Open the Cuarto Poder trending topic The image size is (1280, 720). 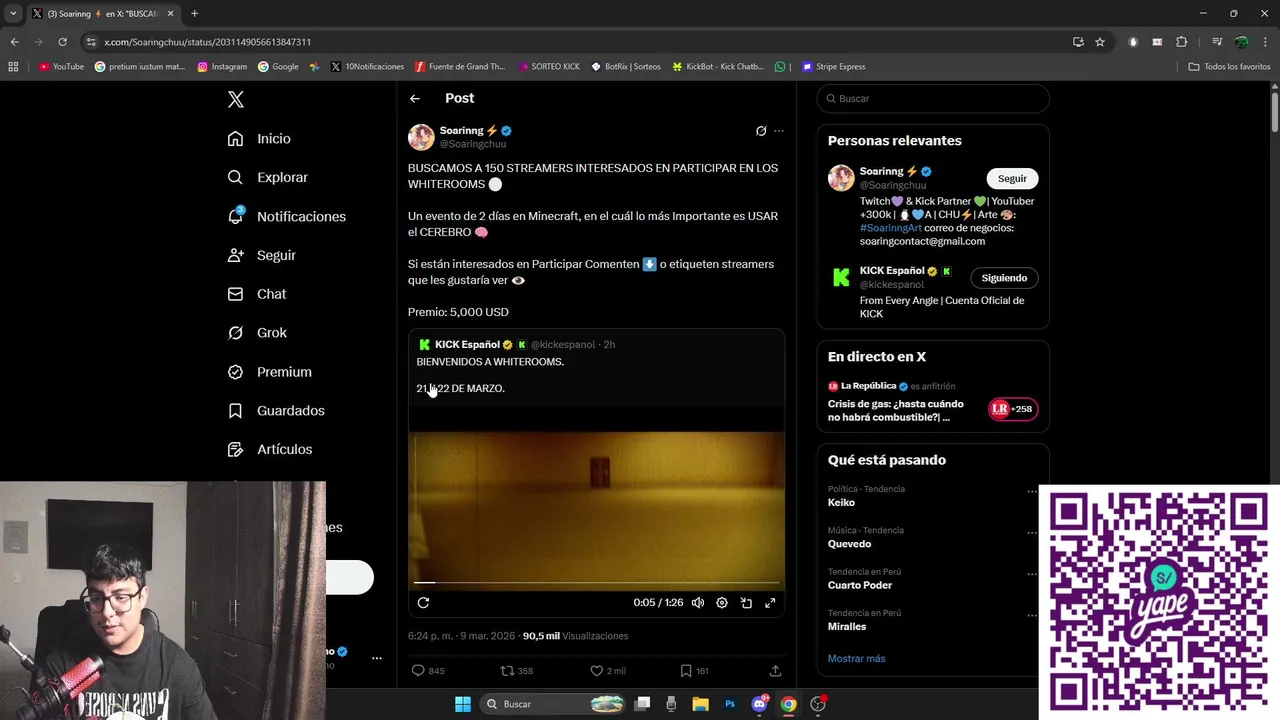860,585
